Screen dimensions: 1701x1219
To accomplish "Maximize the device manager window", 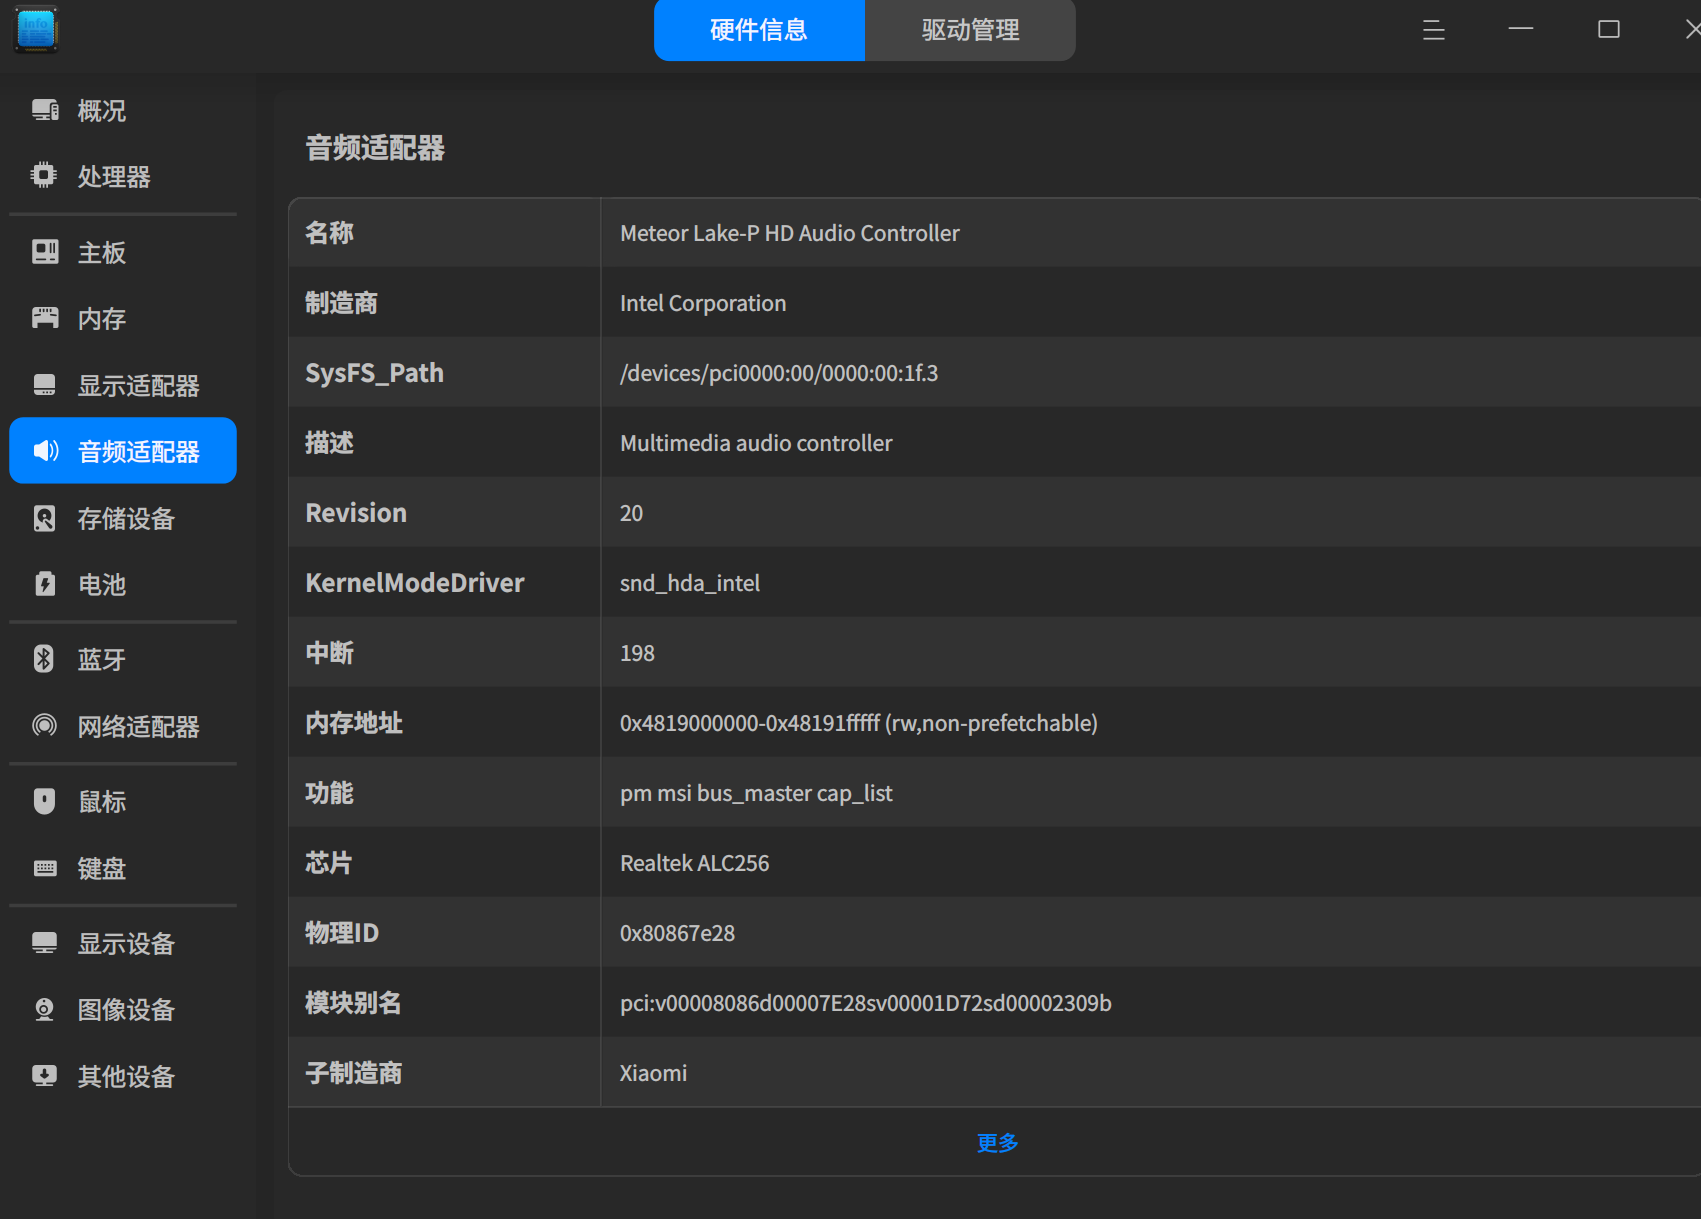I will coord(1609,30).
